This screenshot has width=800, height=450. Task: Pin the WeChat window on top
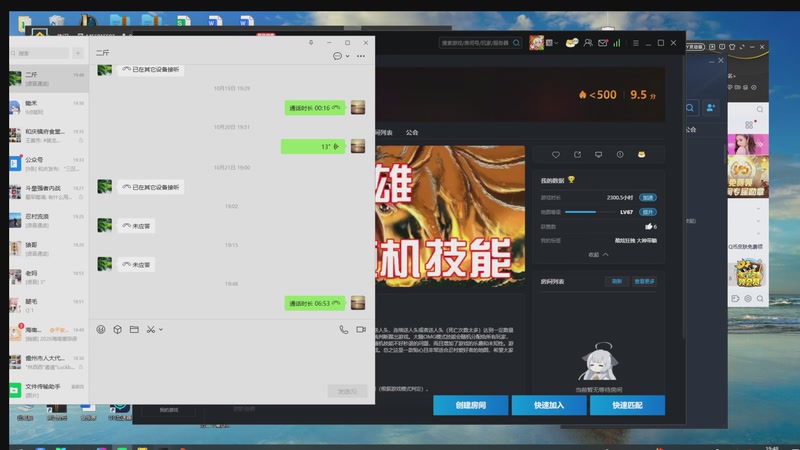(x=311, y=42)
